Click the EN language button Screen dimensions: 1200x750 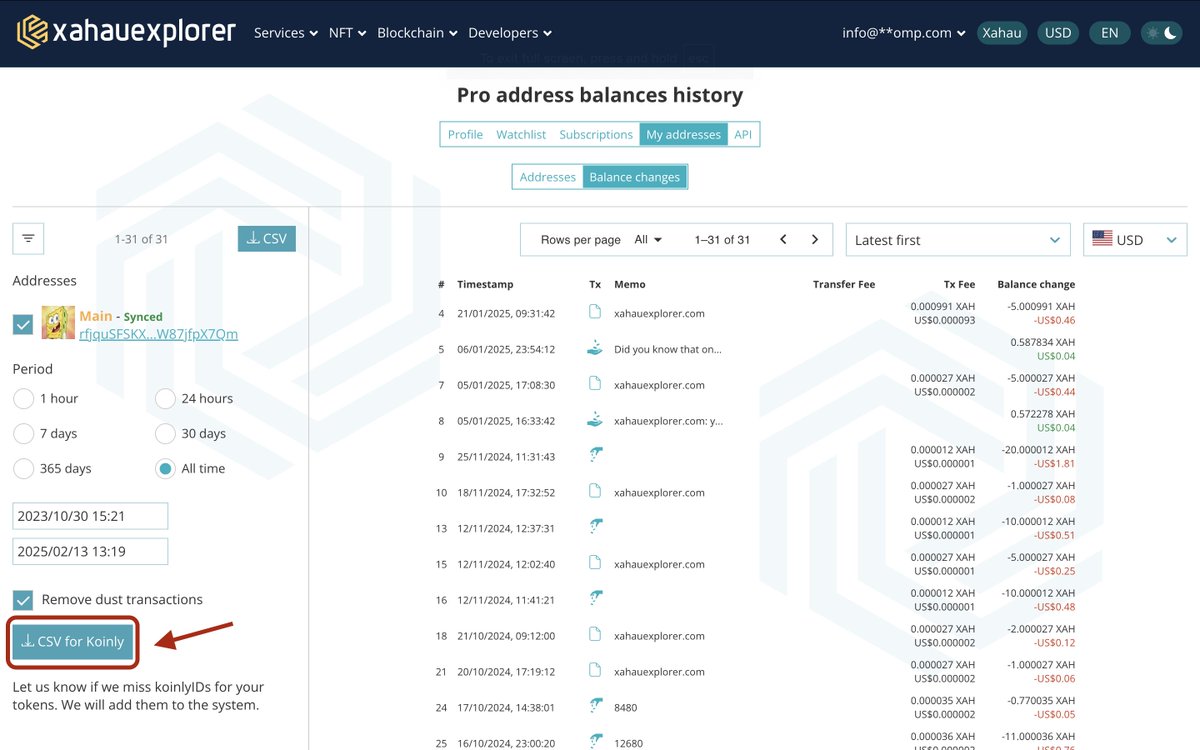point(1110,32)
